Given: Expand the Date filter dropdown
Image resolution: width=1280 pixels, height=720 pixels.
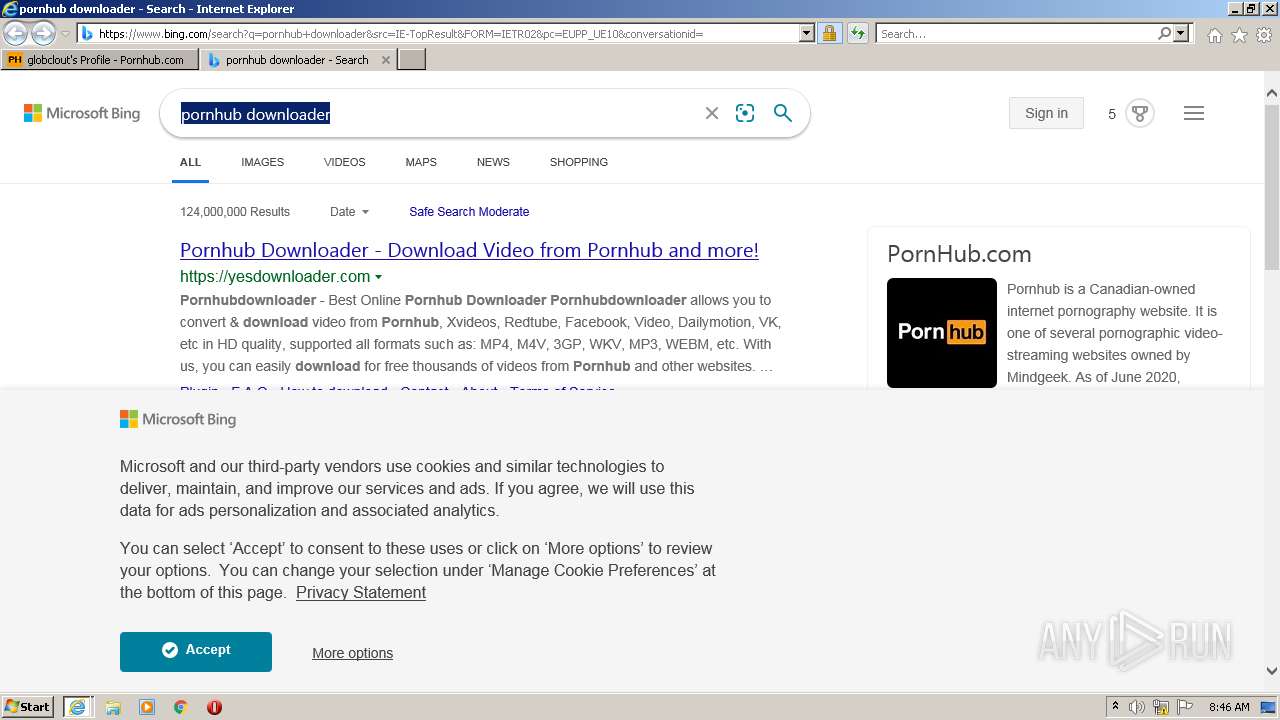Looking at the screenshot, I should [349, 212].
